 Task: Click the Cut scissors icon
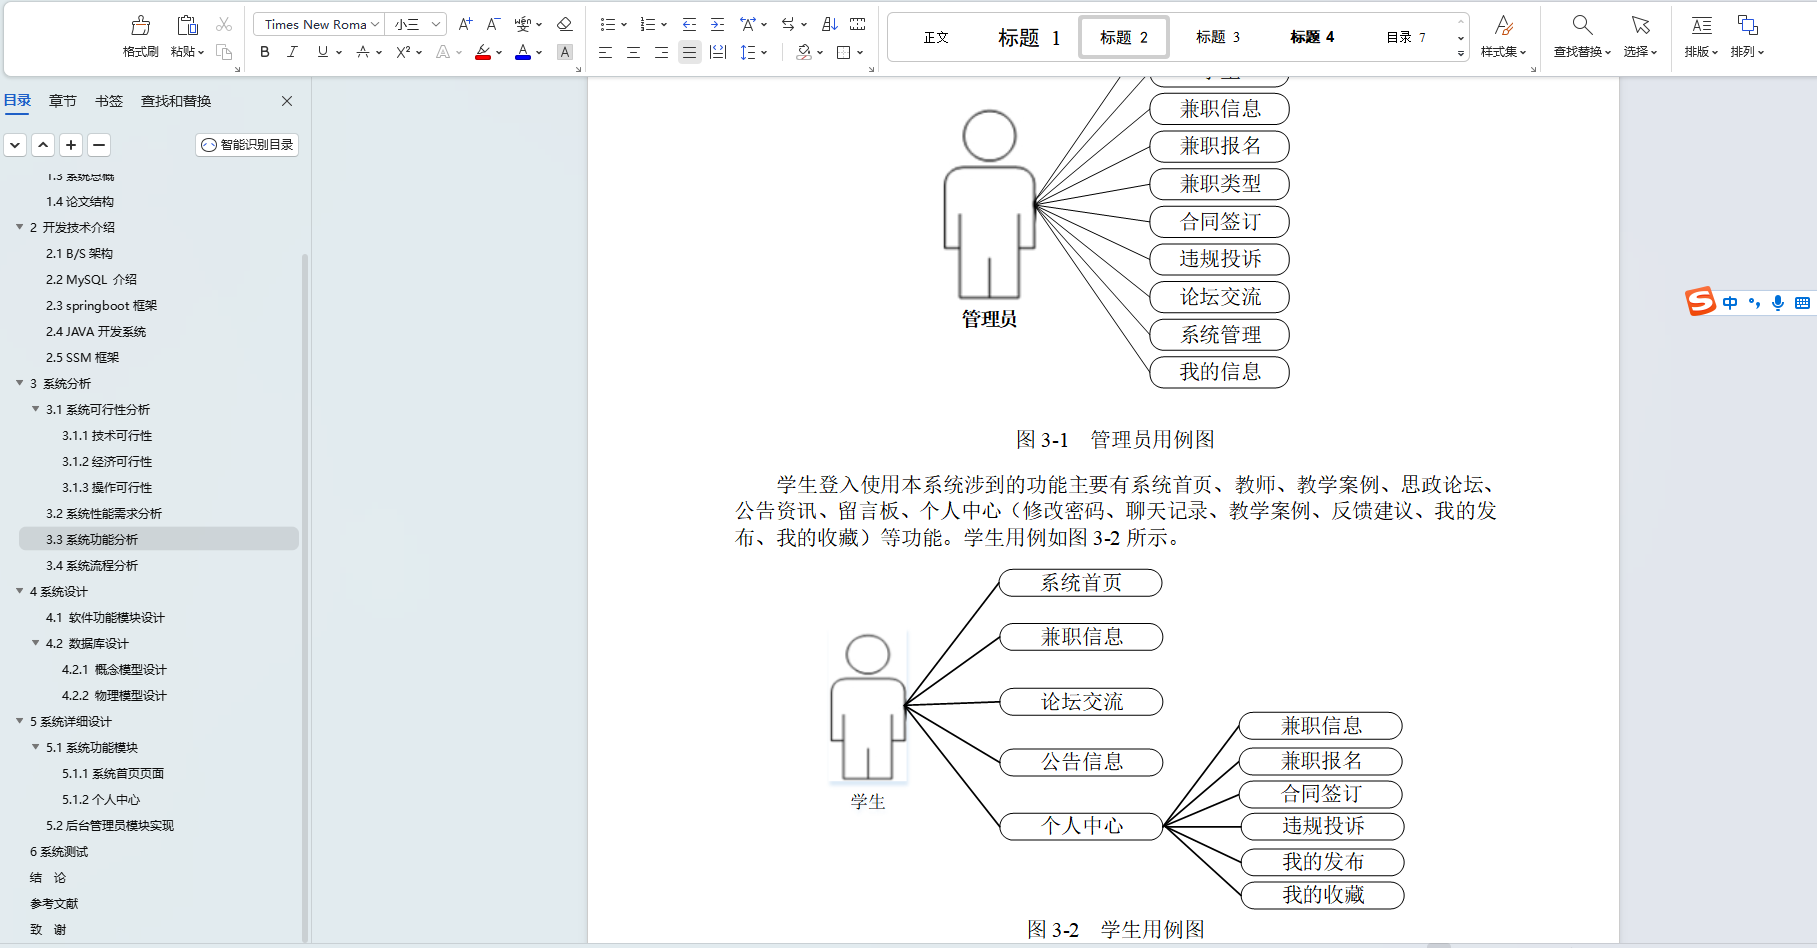[224, 24]
